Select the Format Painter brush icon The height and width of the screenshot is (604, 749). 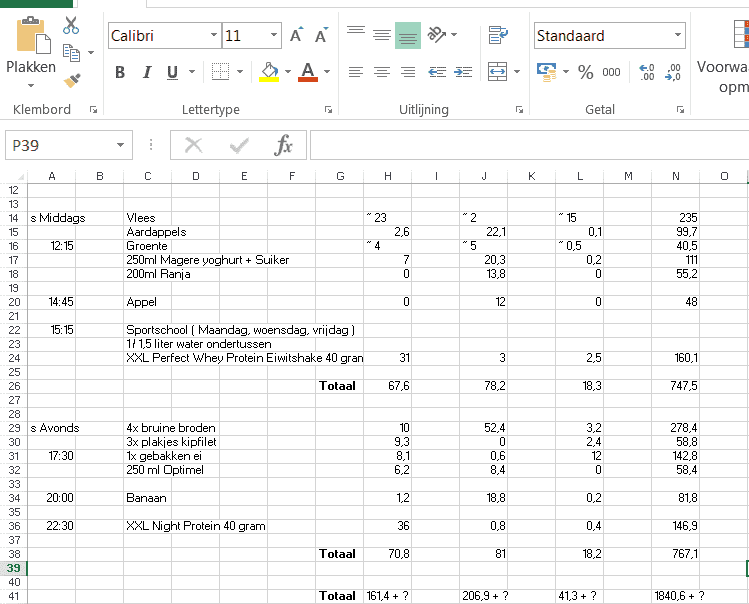coord(71,80)
